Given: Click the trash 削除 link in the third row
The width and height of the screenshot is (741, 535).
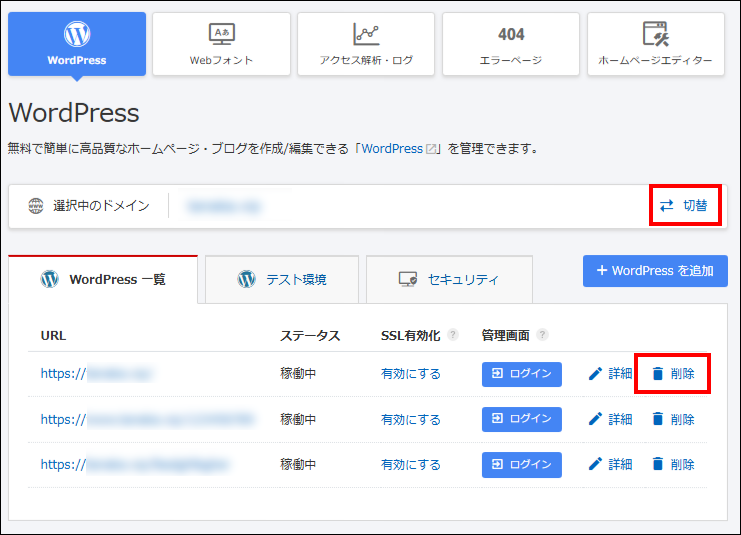Looking at the screenshot, I should [x=673, y=465].
